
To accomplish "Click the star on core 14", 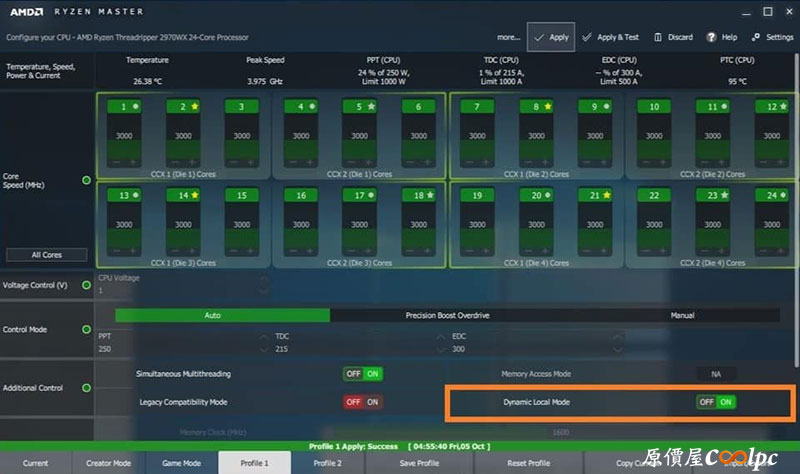I will click(195, 195).
